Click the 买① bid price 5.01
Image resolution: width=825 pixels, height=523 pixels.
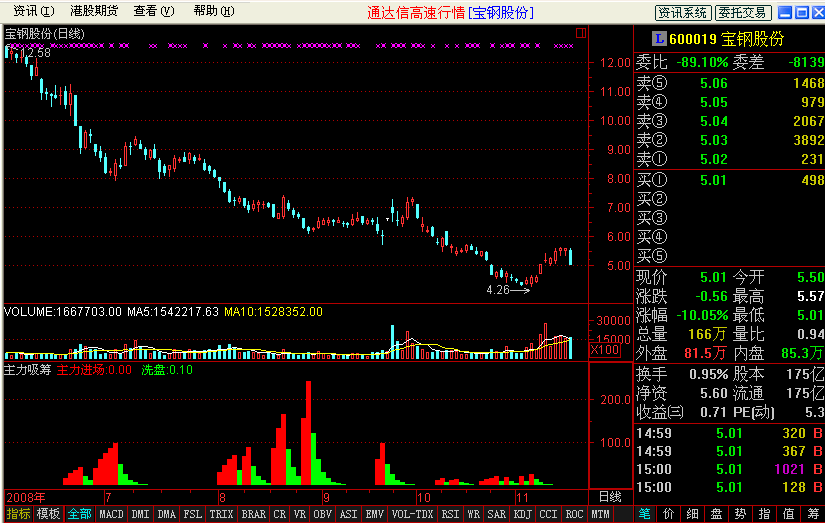point(713,180)
